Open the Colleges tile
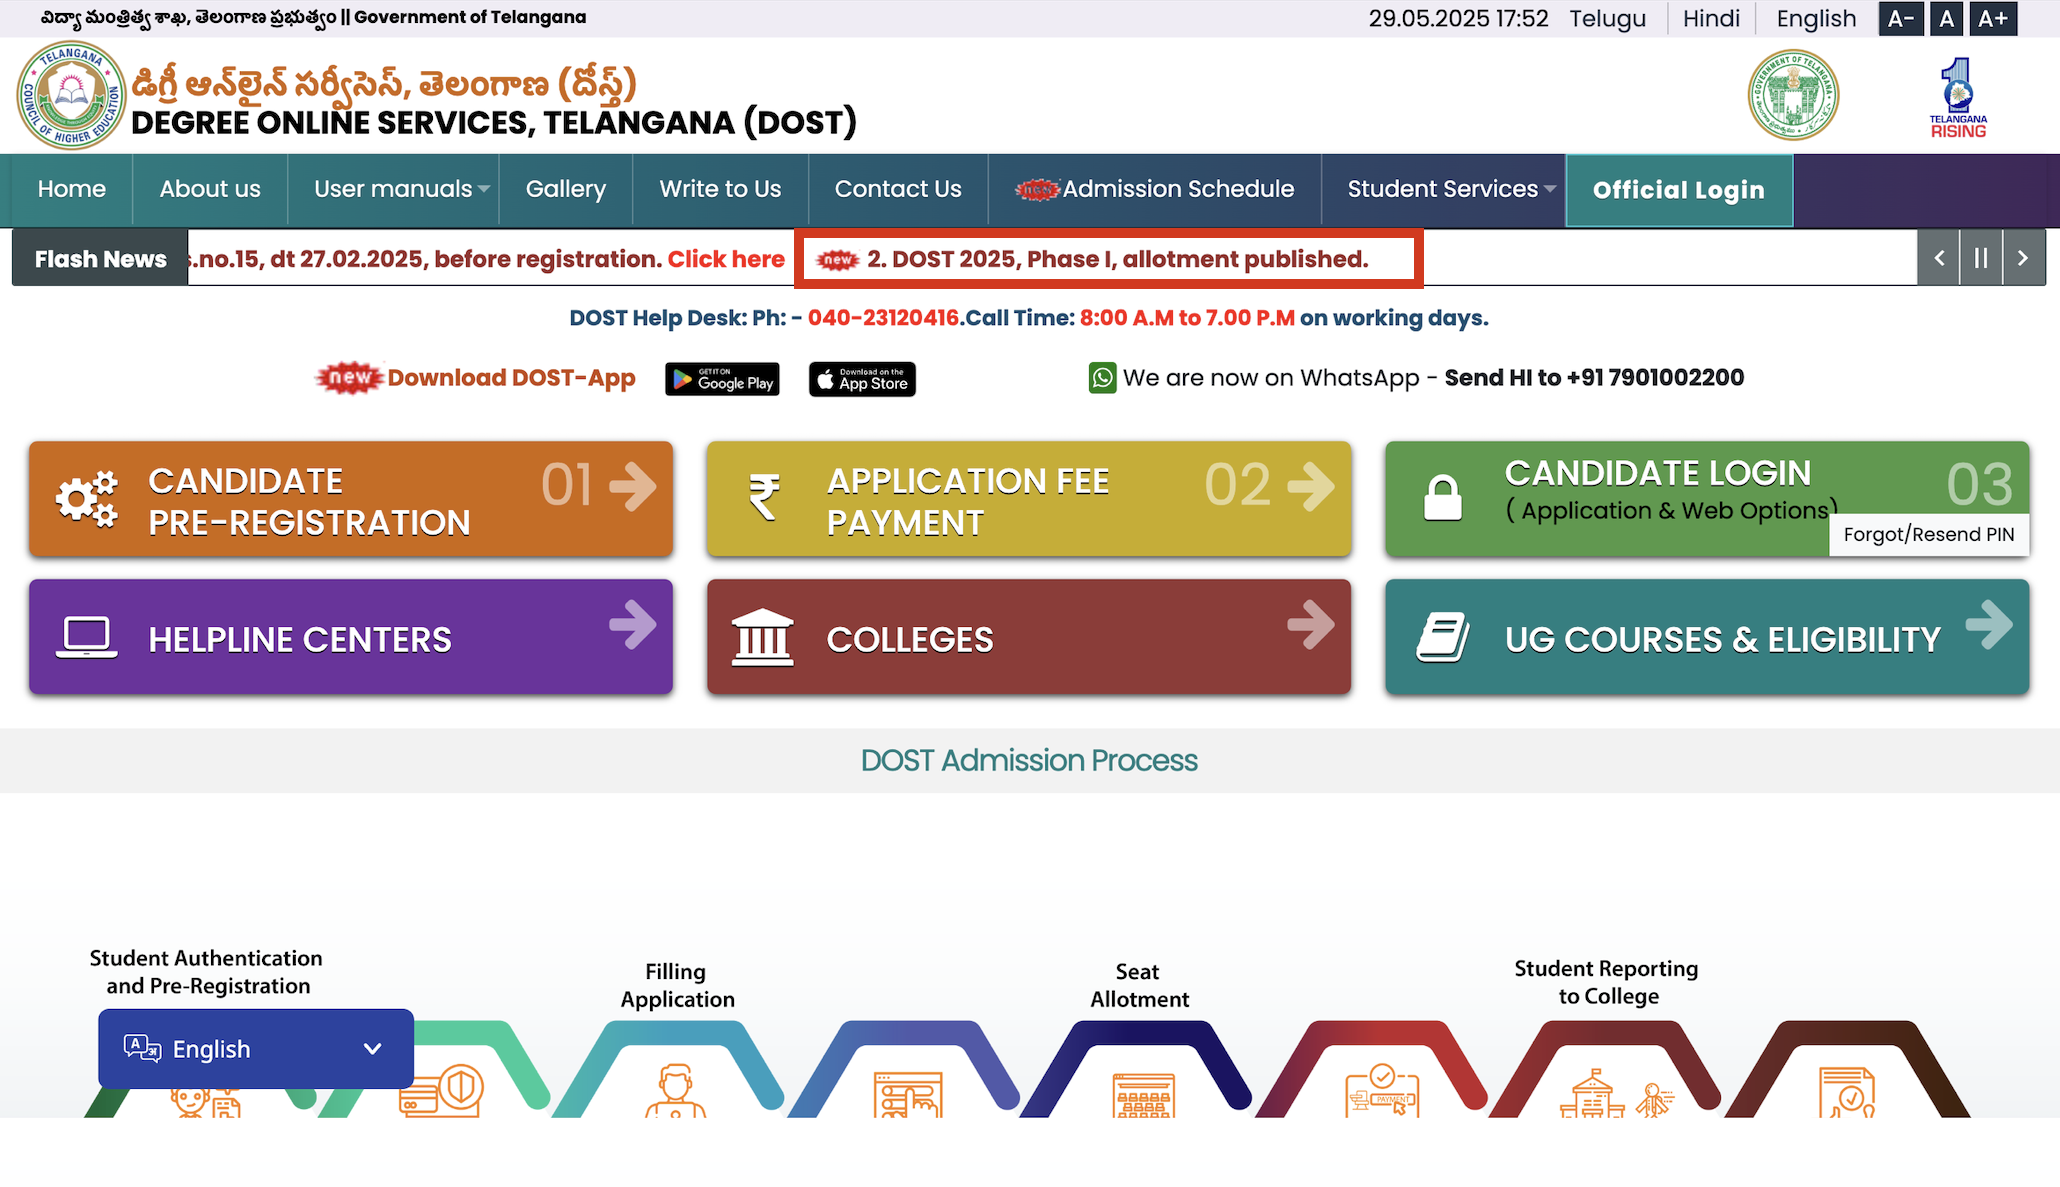Viewport: 2060px width, 1187px height. [x=1028, y=637]
